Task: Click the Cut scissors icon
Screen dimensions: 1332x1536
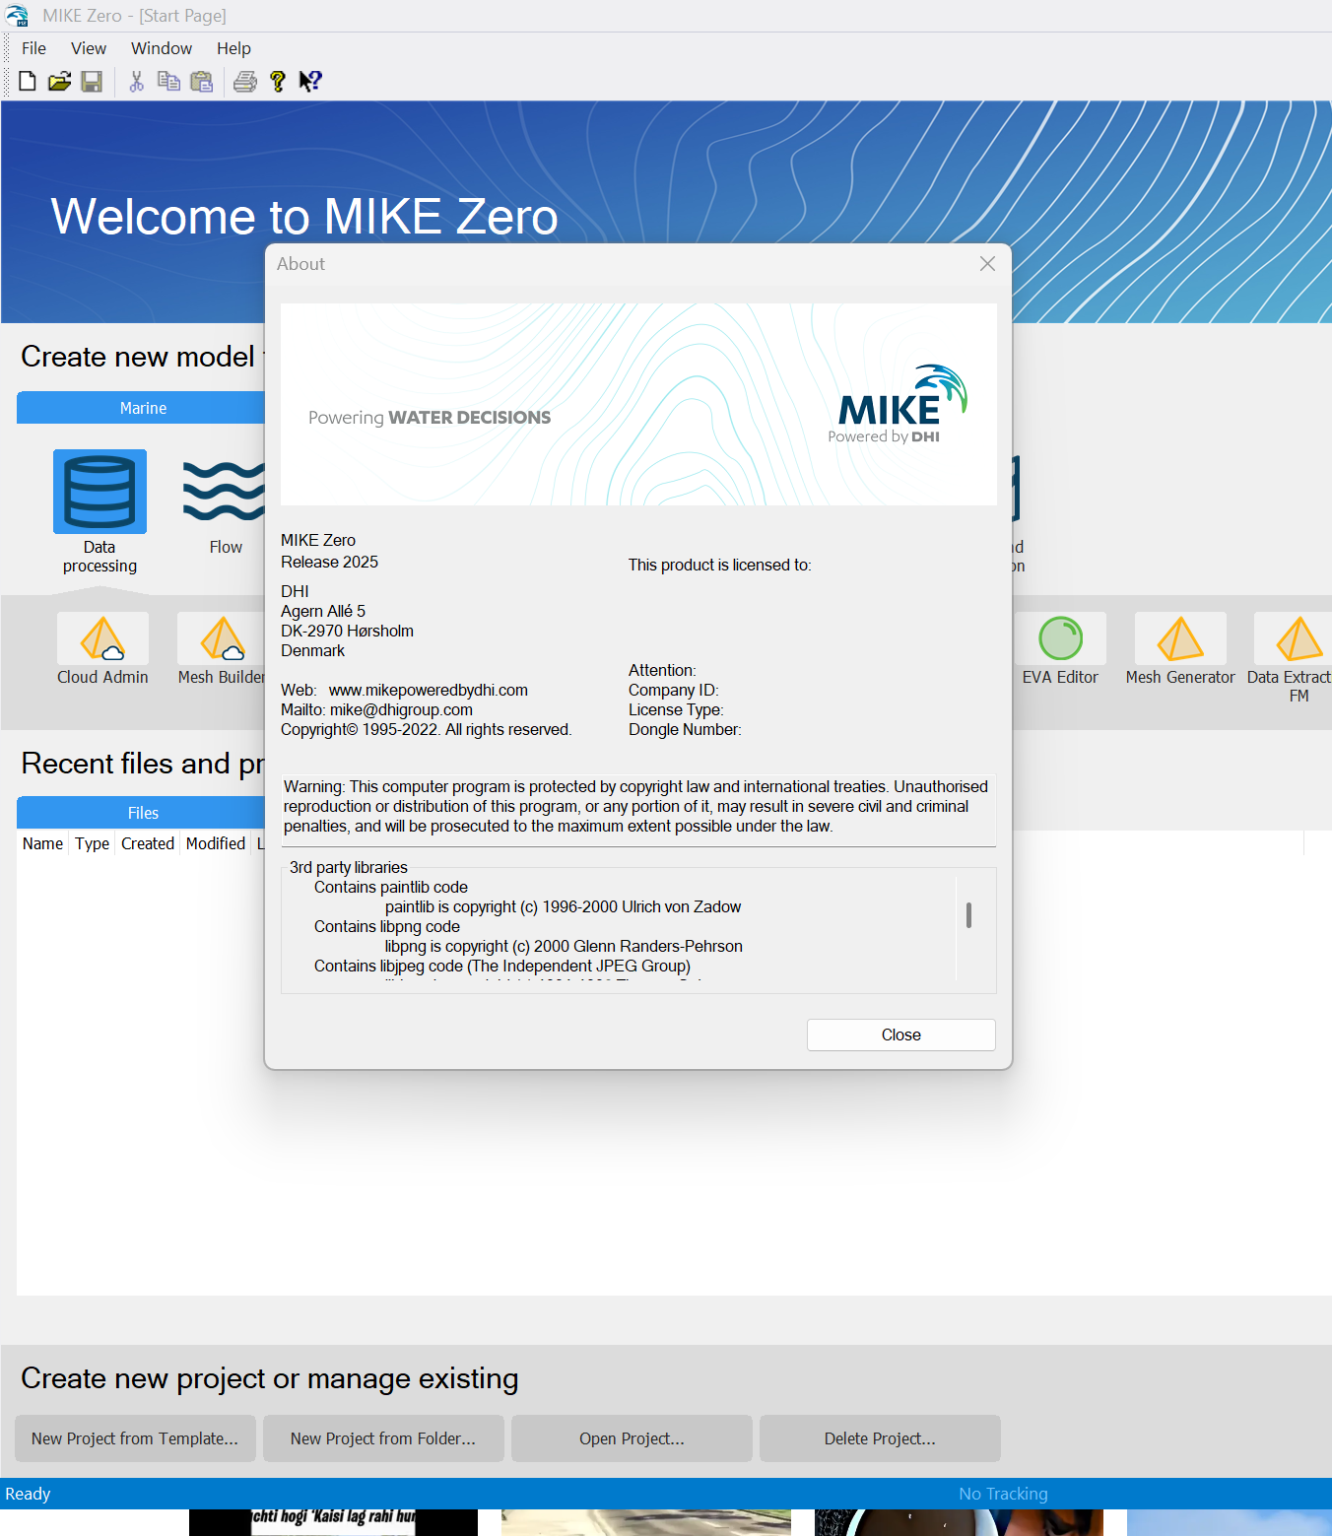Action: tap(137, 81)
